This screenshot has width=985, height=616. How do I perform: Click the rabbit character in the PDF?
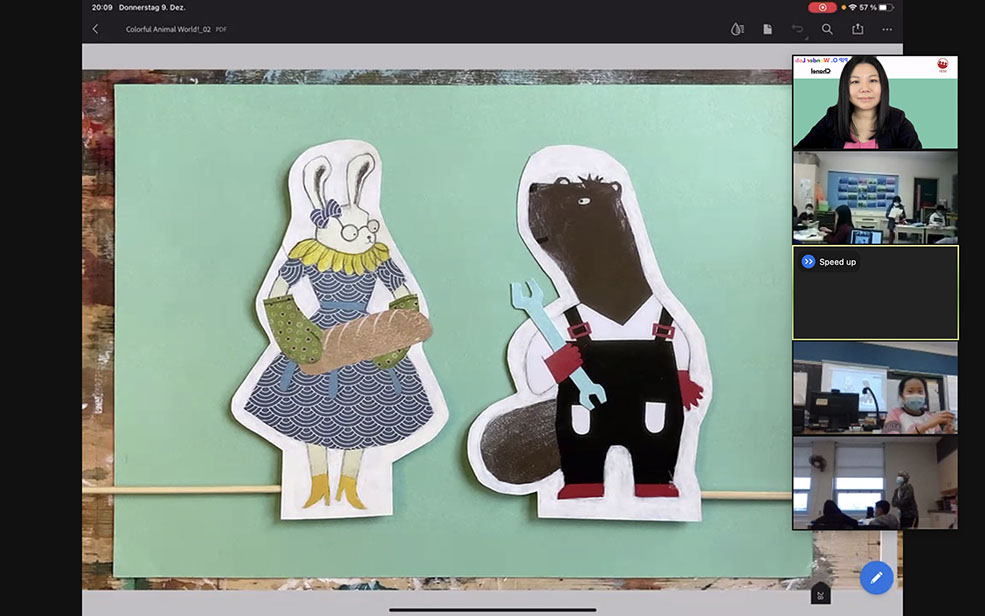340,330
